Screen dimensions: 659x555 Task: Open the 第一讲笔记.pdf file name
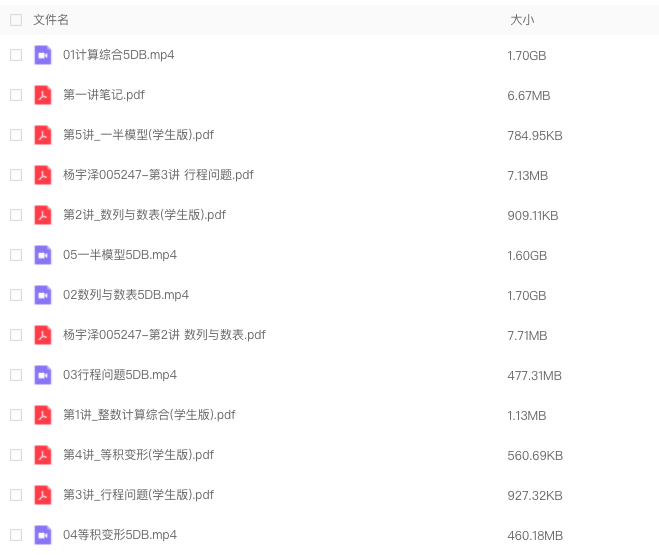(x=104, y=95)
